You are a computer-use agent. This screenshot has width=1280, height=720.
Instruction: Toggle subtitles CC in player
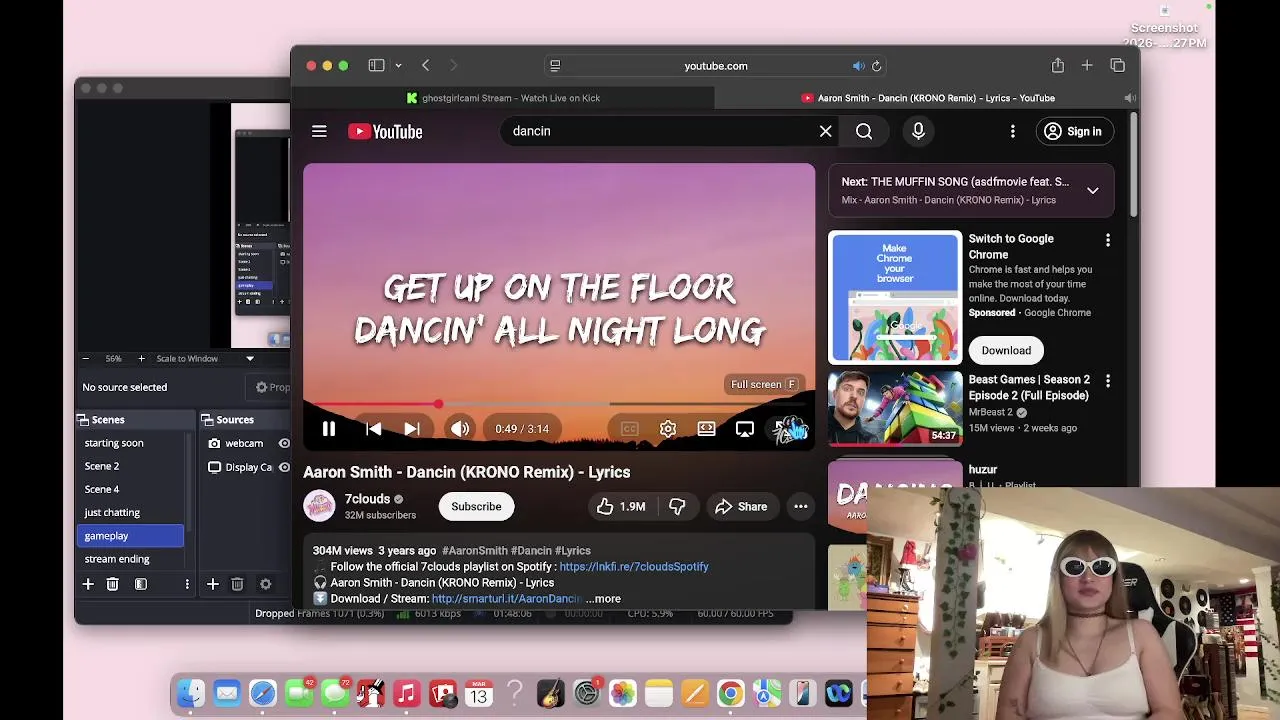pyautogui.click(x=629, y=429)
